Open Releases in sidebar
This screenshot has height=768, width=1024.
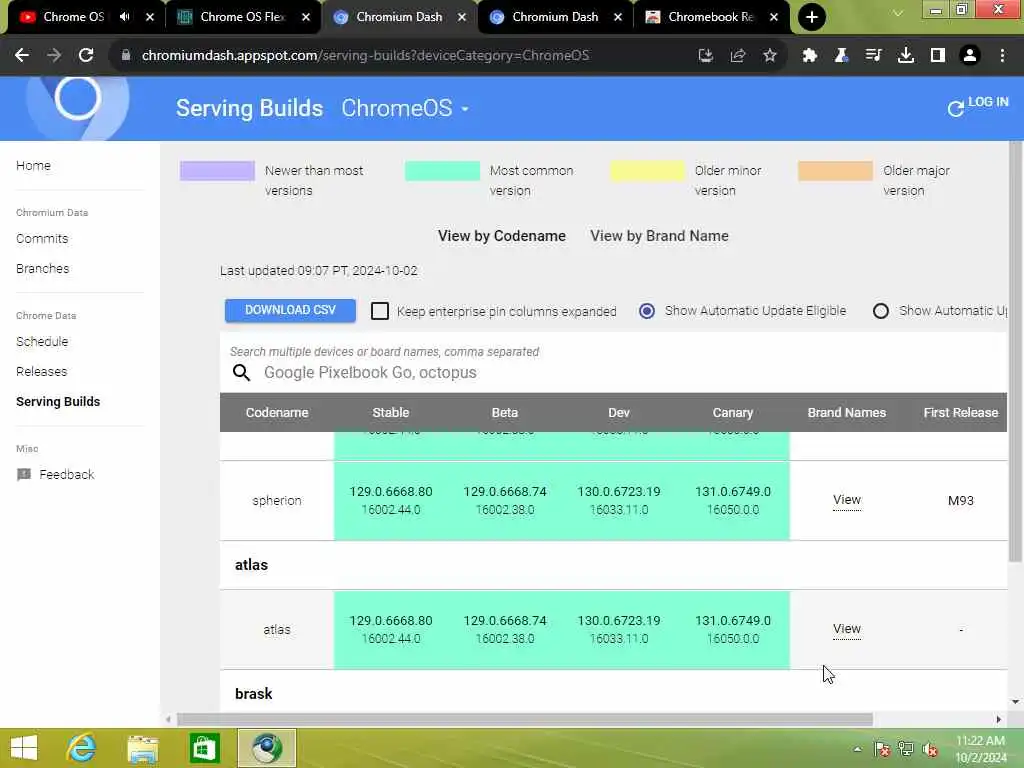(x=41, y=372)
